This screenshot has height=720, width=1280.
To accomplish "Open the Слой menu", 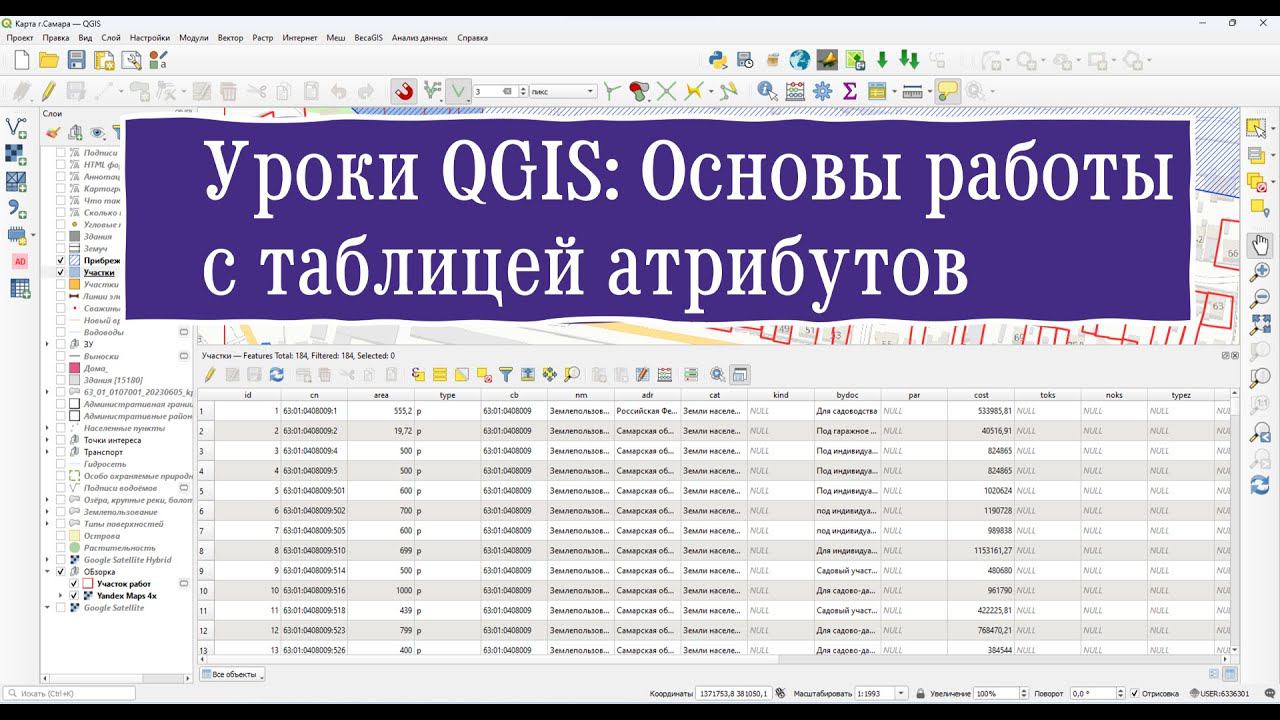I will (110, 37).
